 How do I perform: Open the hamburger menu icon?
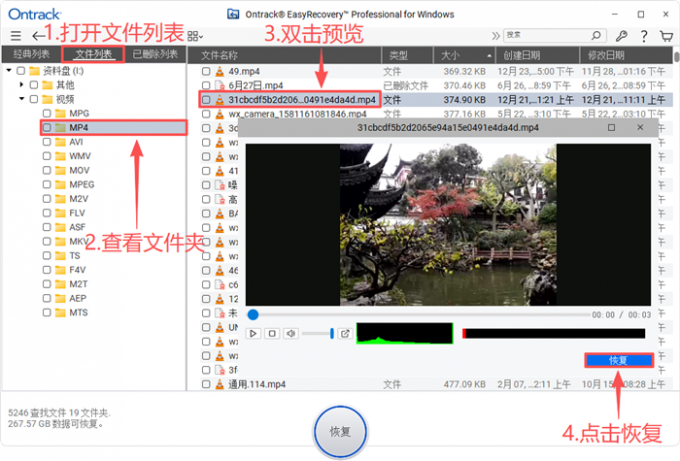(x=16, y=36)
